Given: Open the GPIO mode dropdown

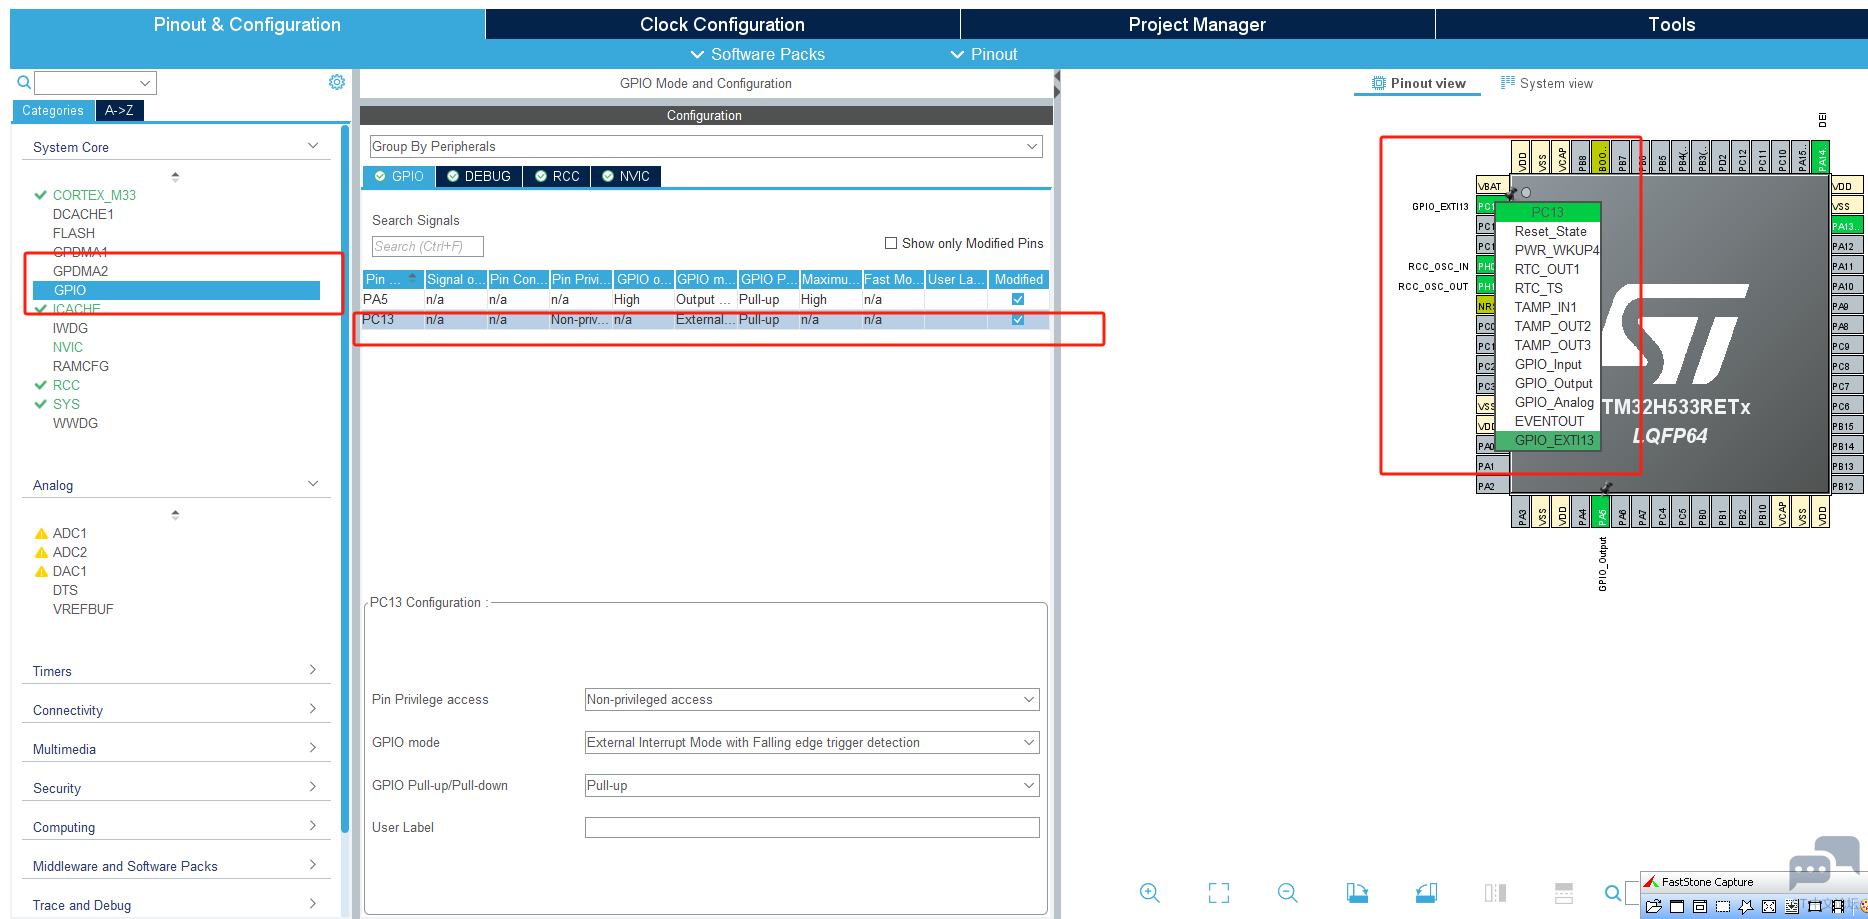Looking at the screenshot, I should tap(812, 742).
